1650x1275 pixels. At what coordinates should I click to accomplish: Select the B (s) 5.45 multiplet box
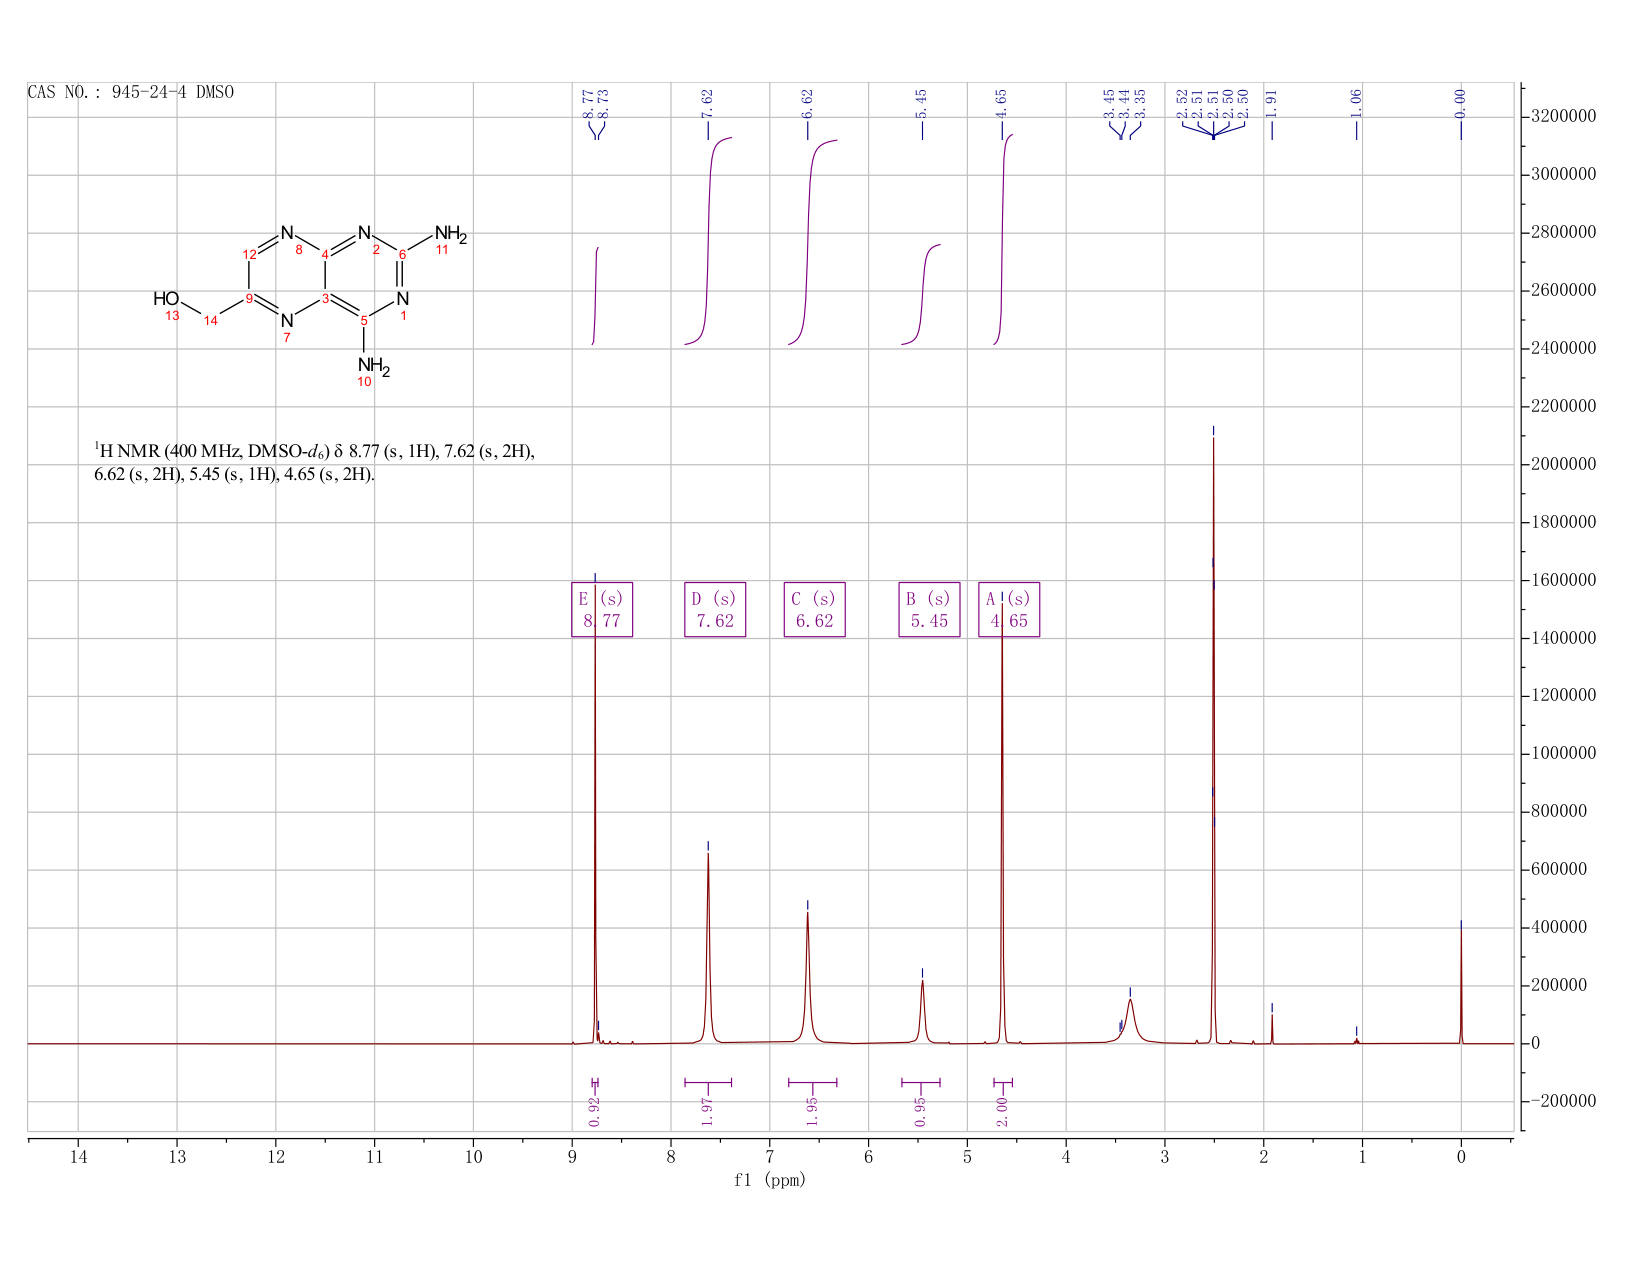click(929, 610)
